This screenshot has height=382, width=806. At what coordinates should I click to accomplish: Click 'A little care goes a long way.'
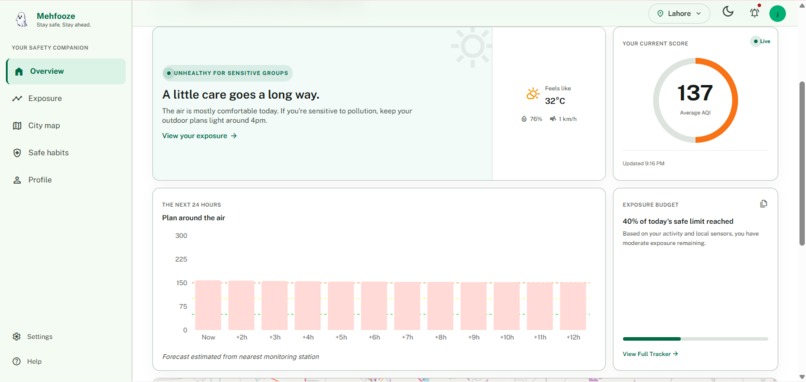point(241,95)
